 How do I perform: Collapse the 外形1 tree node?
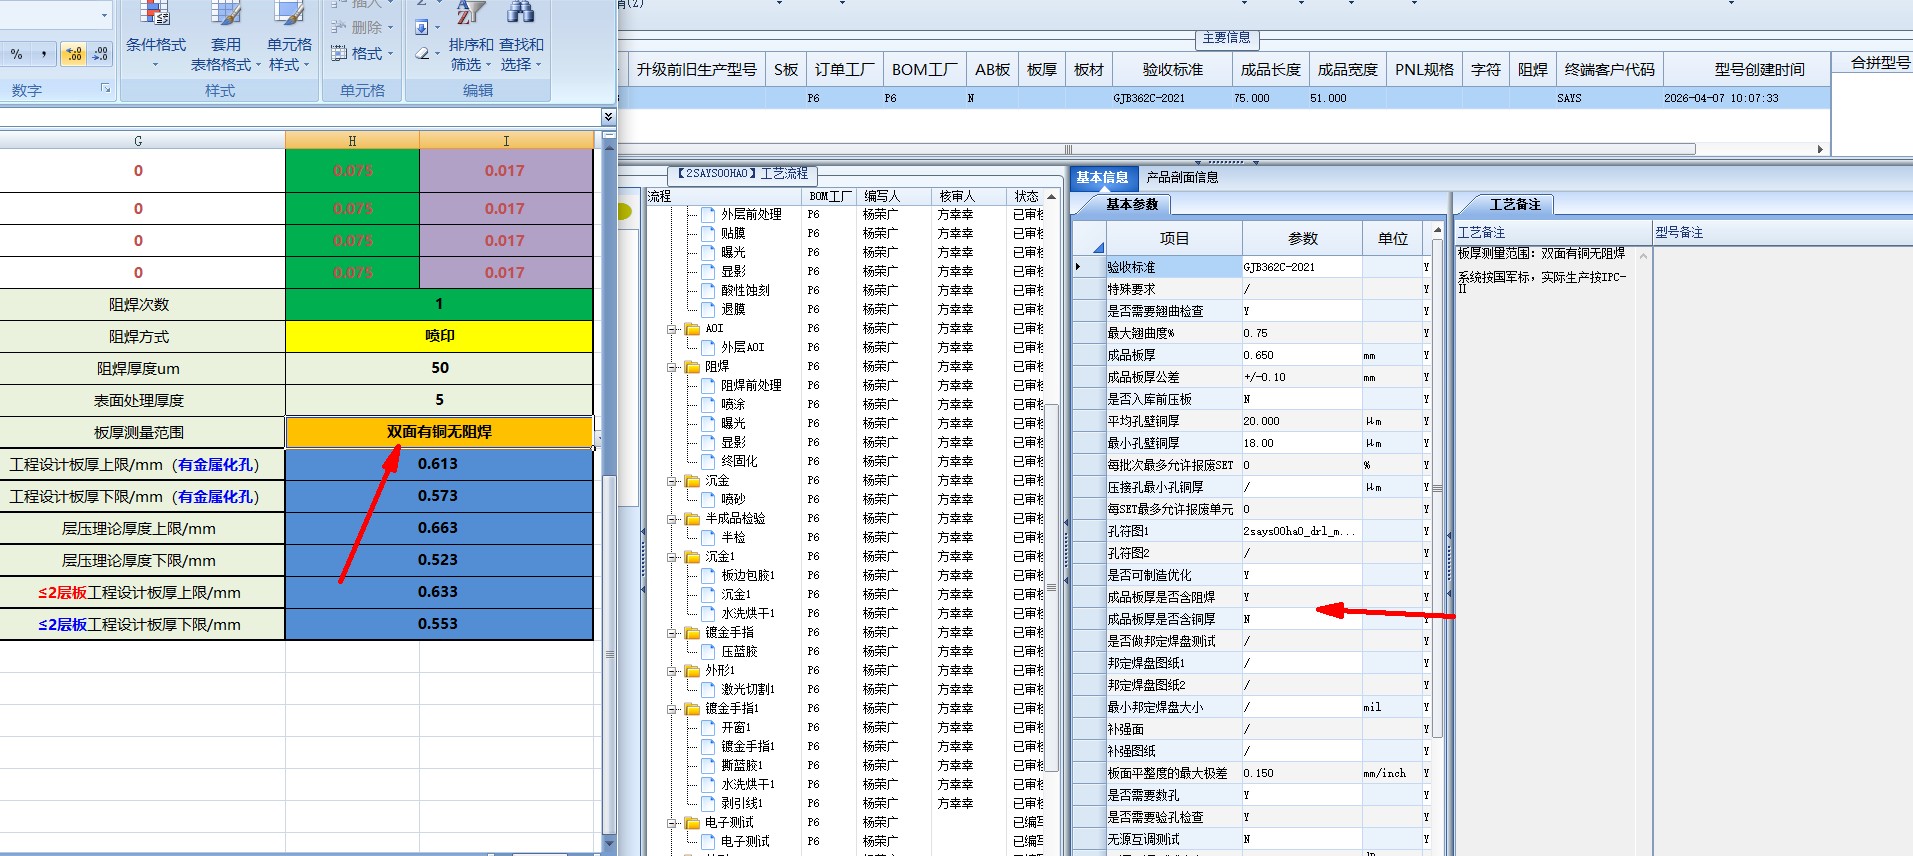coord(673,670)
